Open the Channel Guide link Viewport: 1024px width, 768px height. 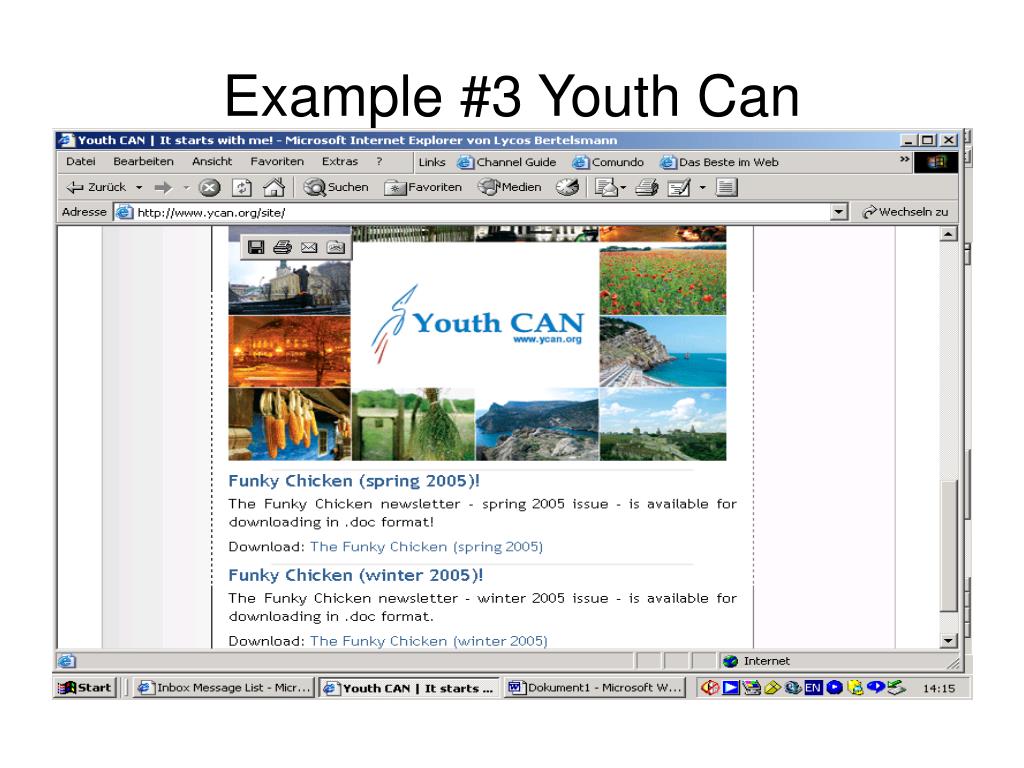click(x=507, y=163)
